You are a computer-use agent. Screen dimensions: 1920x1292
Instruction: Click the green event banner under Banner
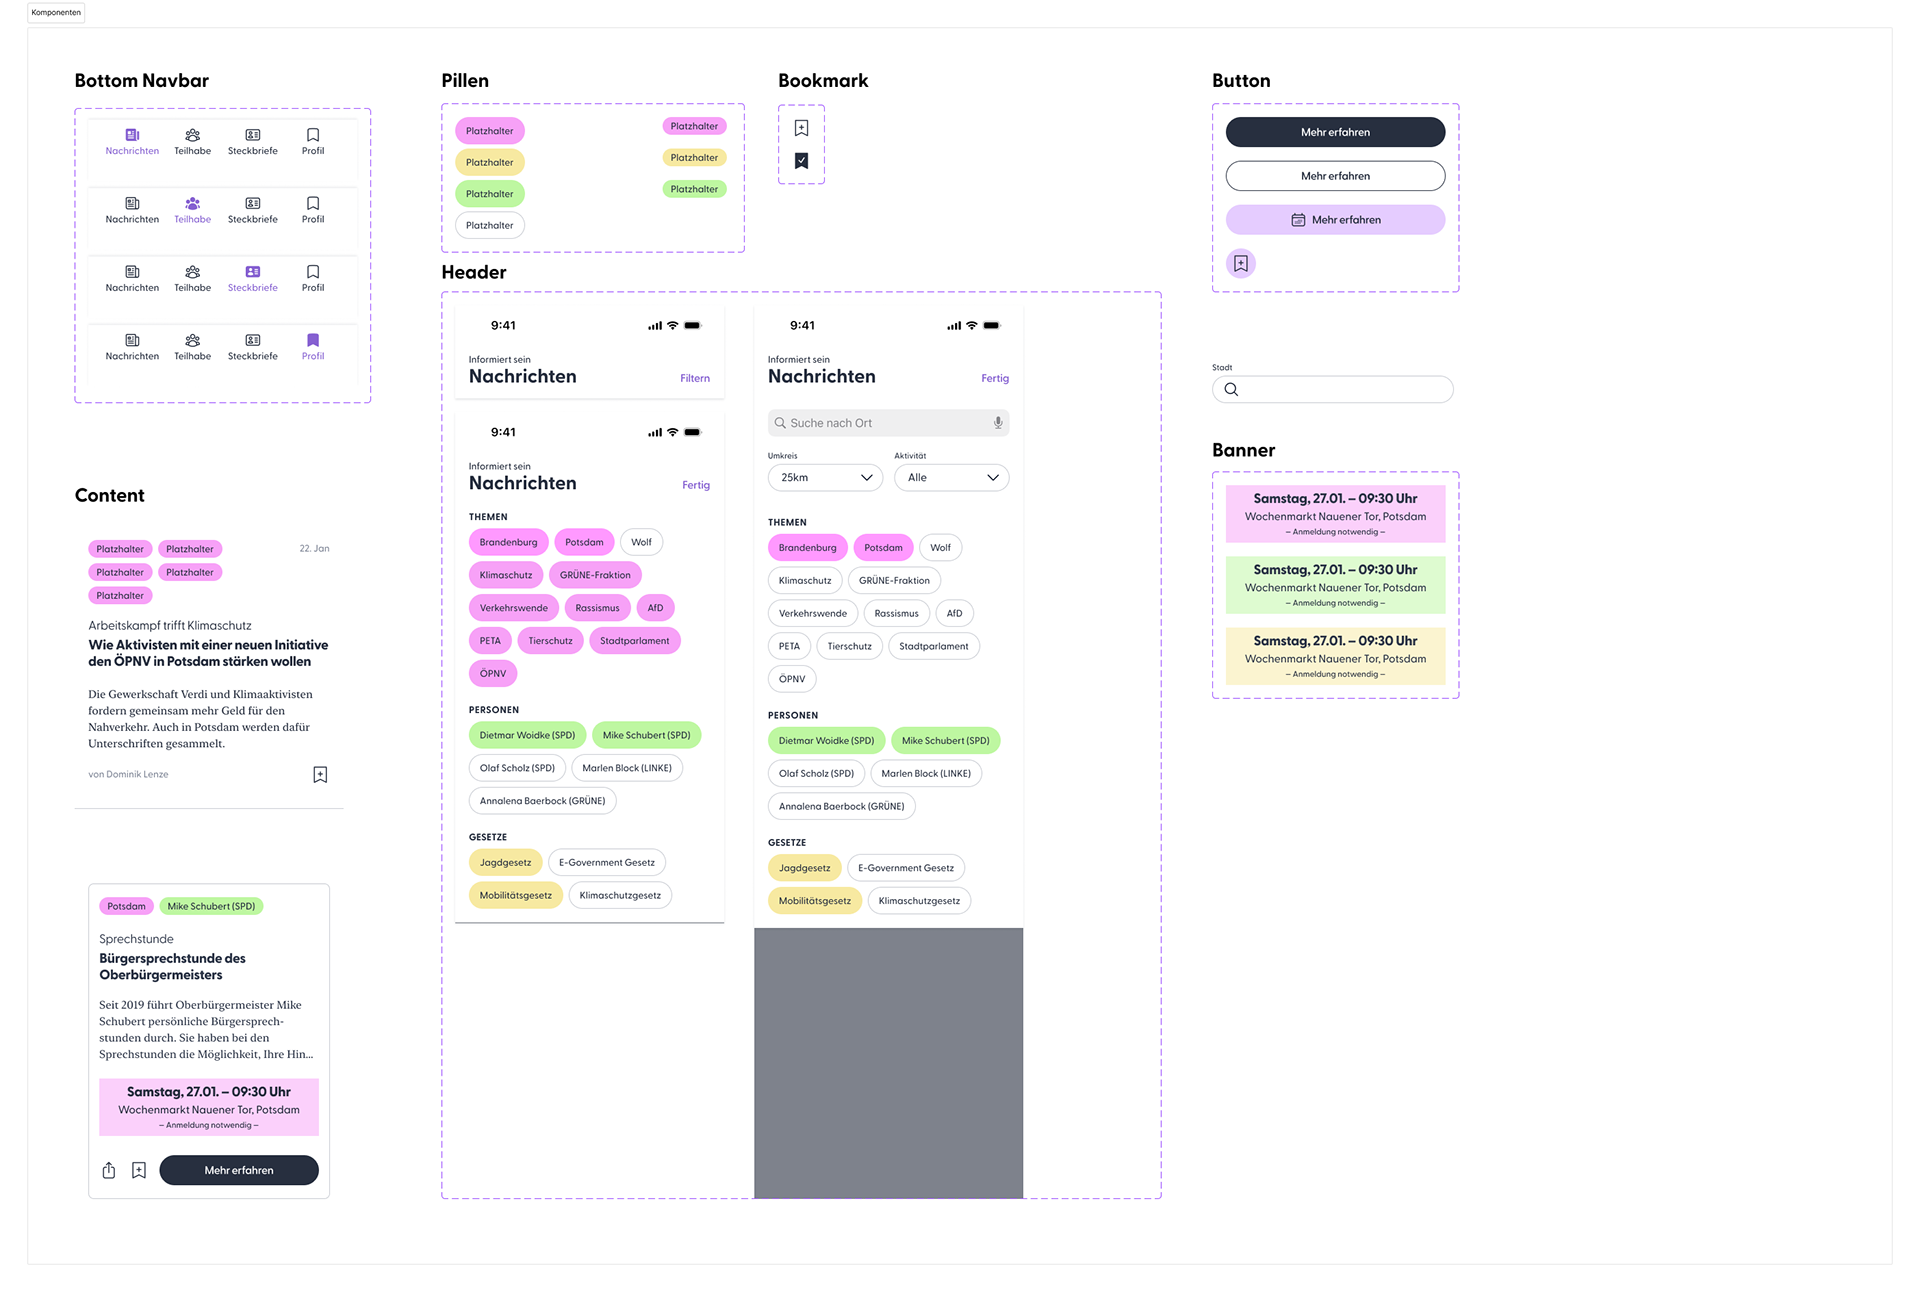(x=1335, y=585)
